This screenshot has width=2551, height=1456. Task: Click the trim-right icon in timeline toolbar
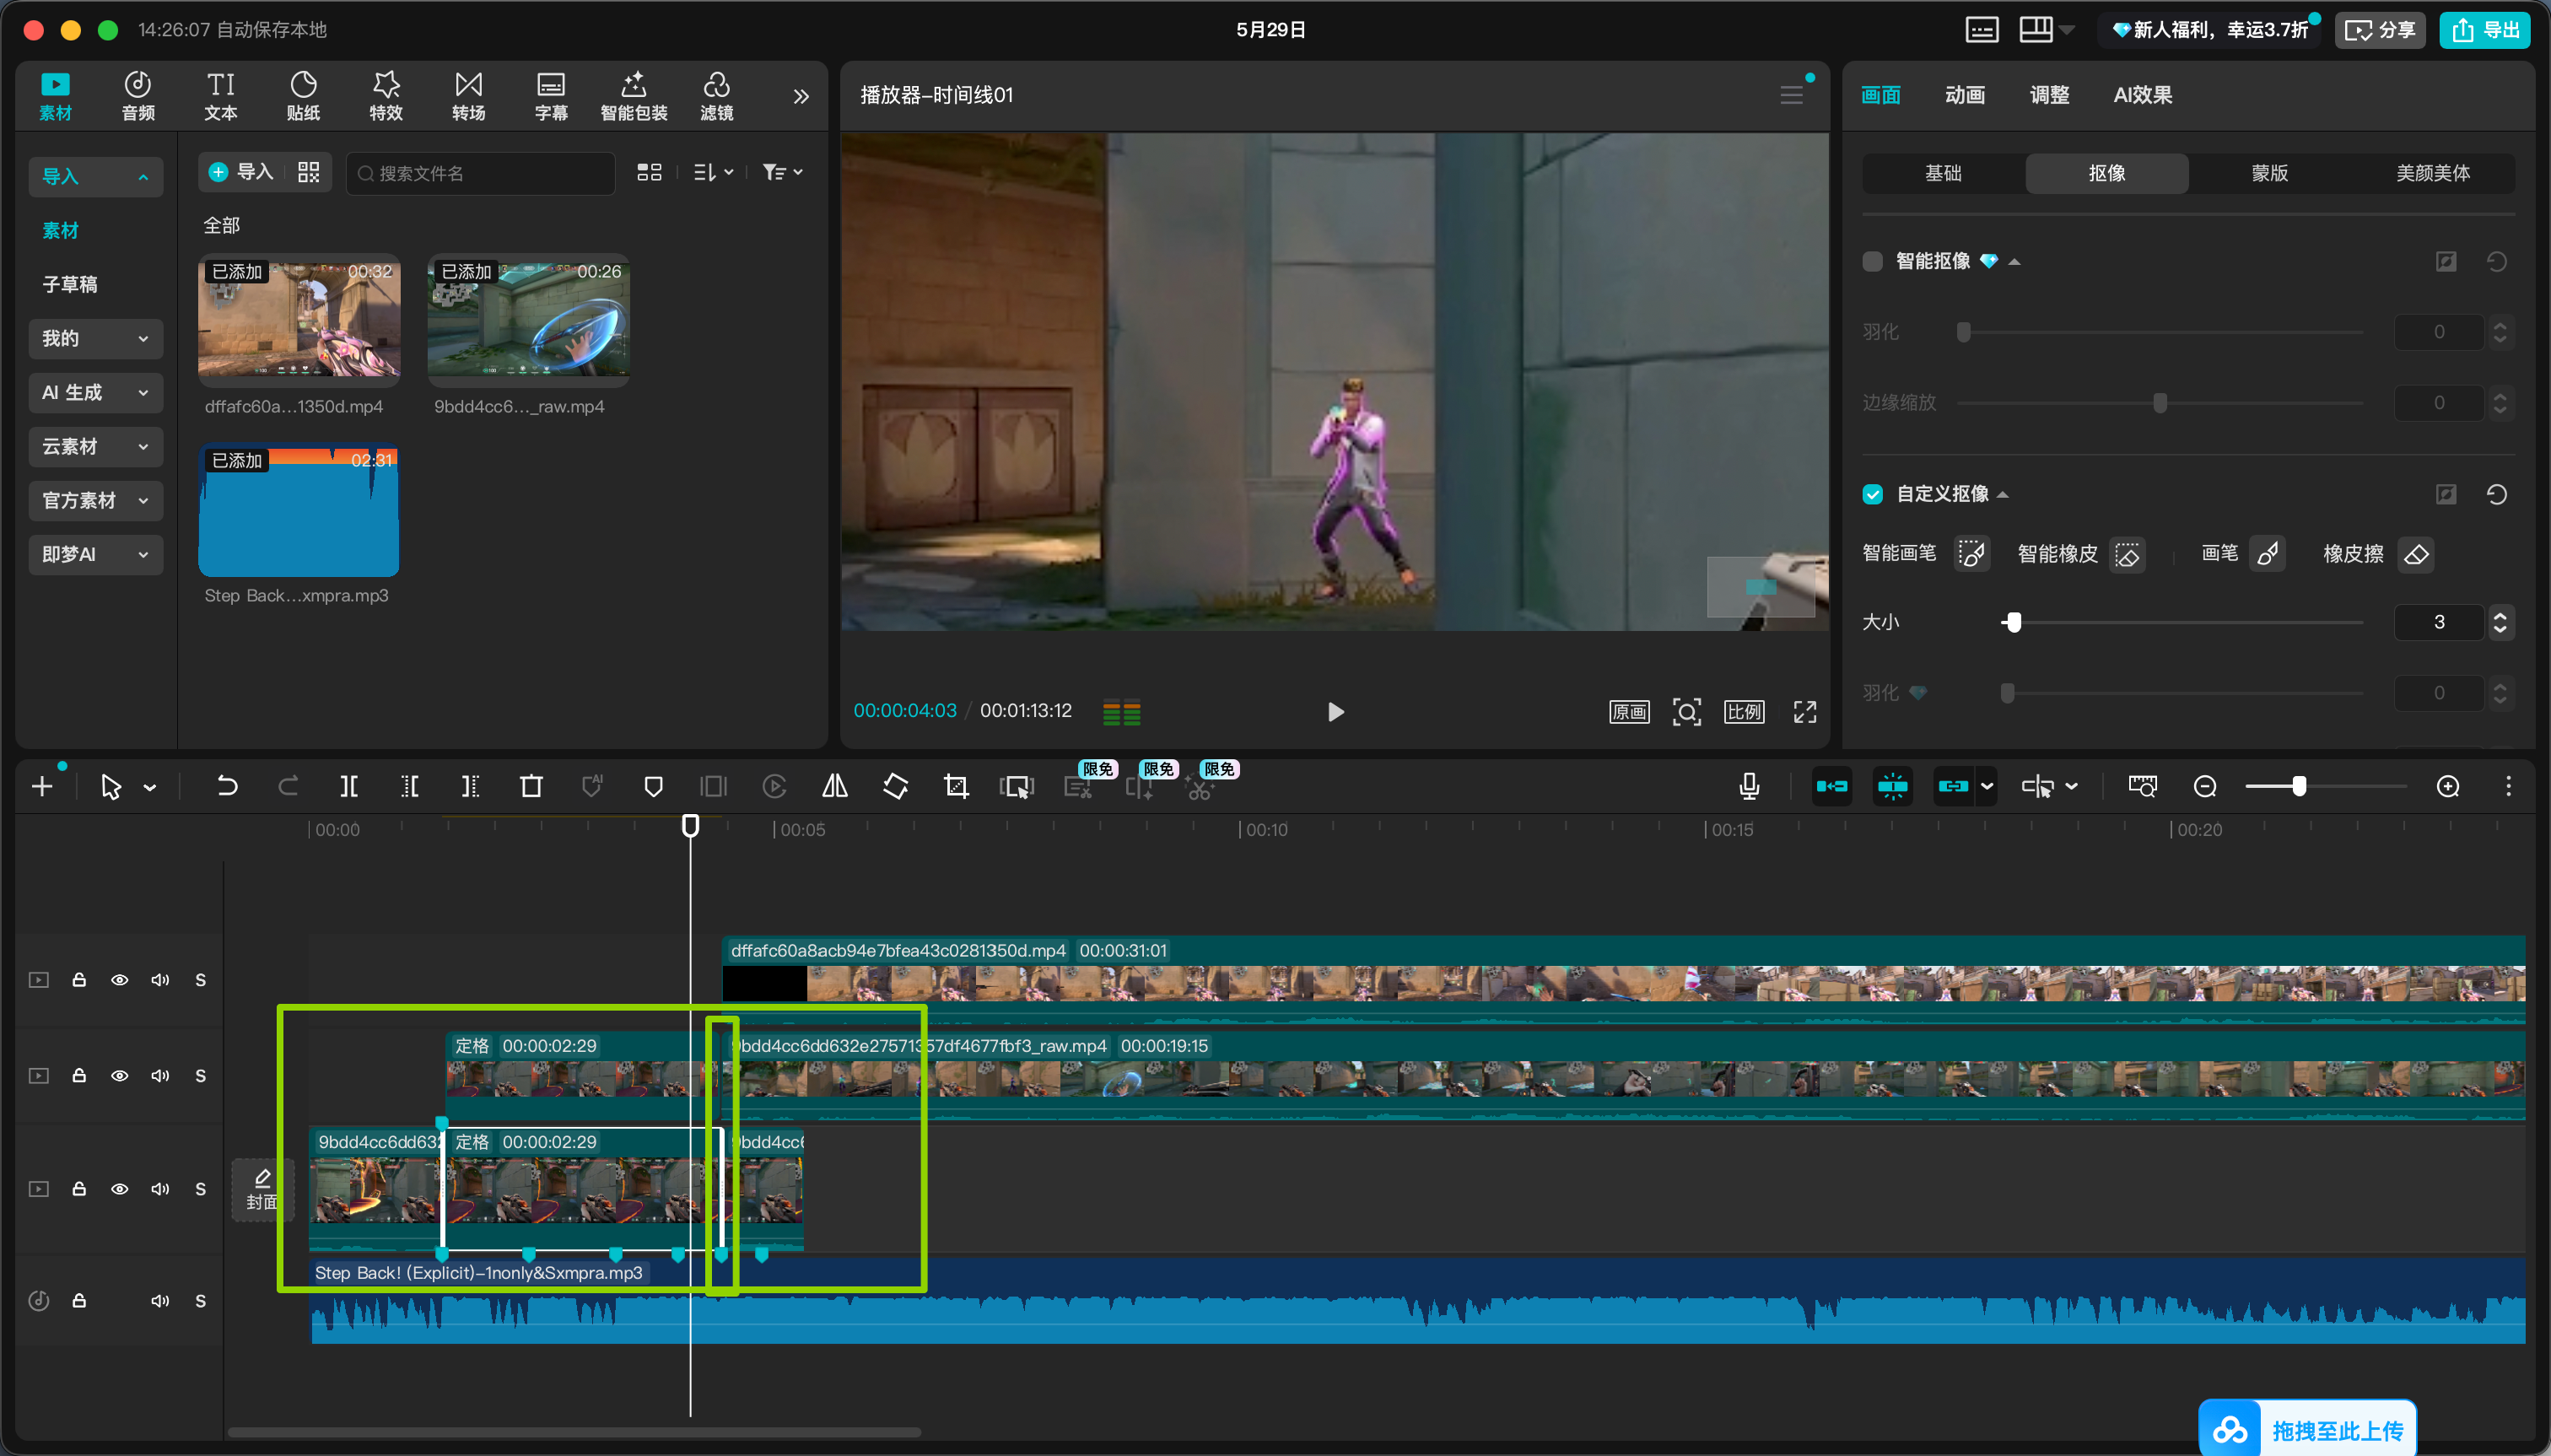[470, 787]
